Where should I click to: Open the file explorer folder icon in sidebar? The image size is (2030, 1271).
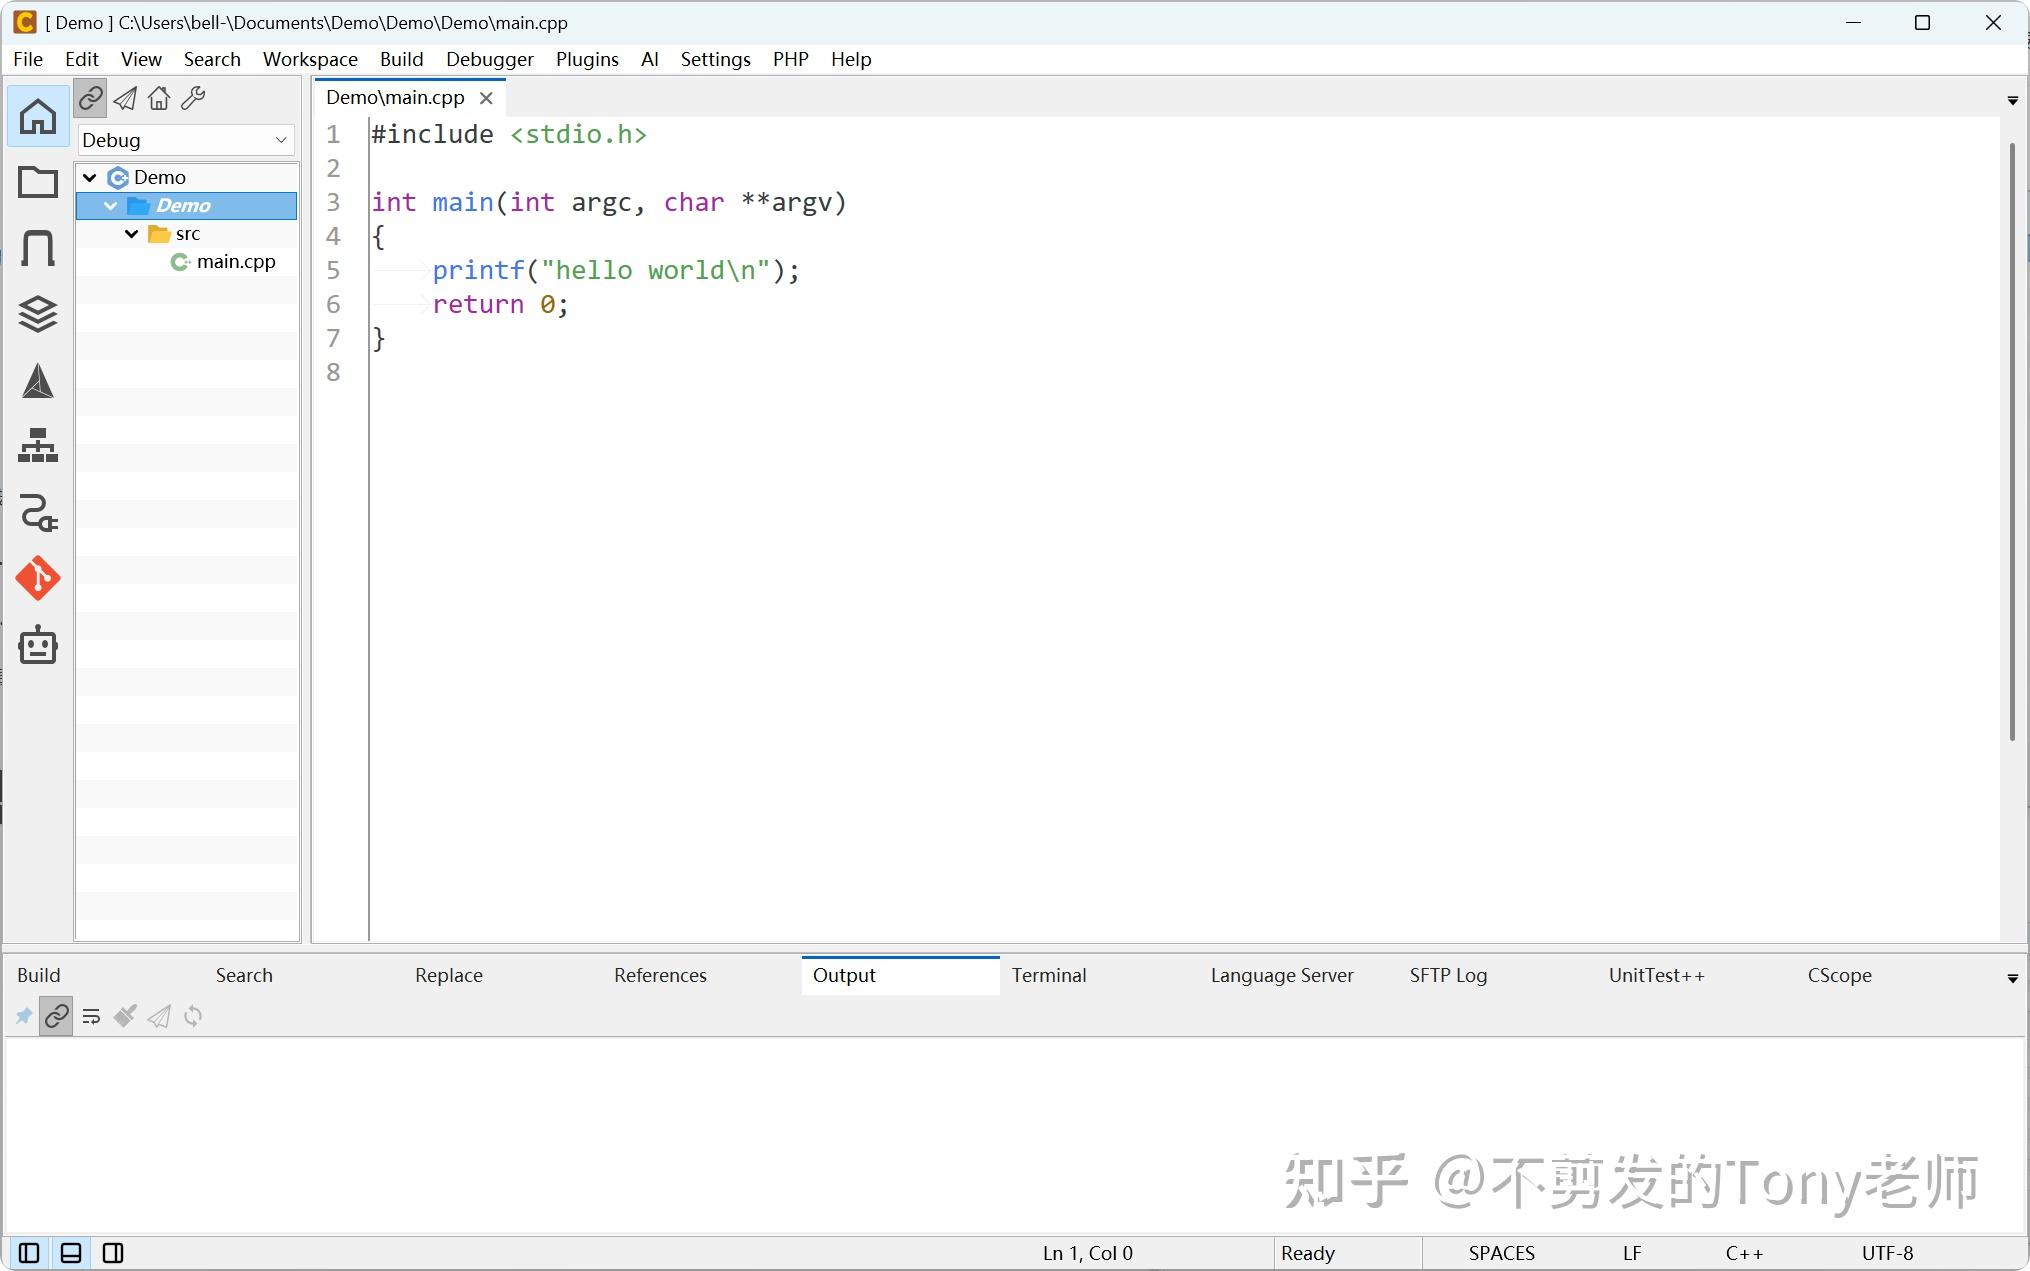[38, 182]
